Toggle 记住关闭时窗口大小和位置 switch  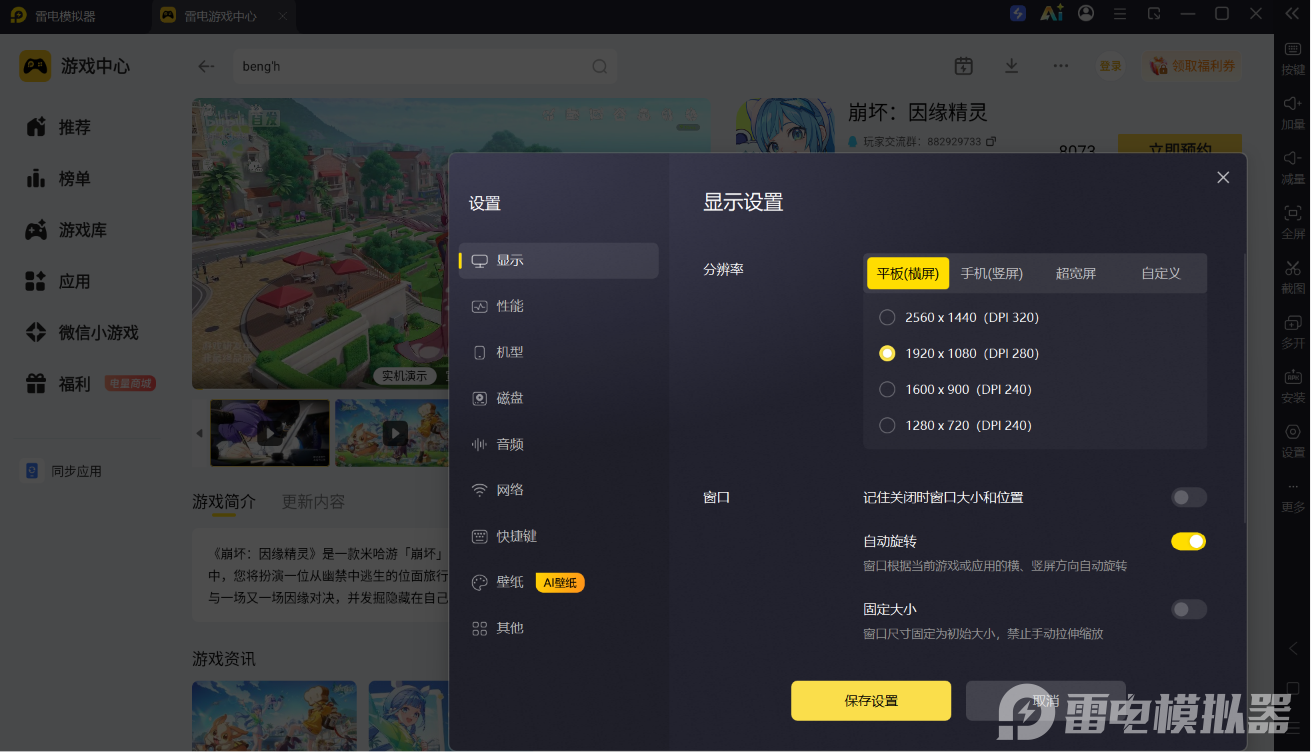click(1189, 497)
